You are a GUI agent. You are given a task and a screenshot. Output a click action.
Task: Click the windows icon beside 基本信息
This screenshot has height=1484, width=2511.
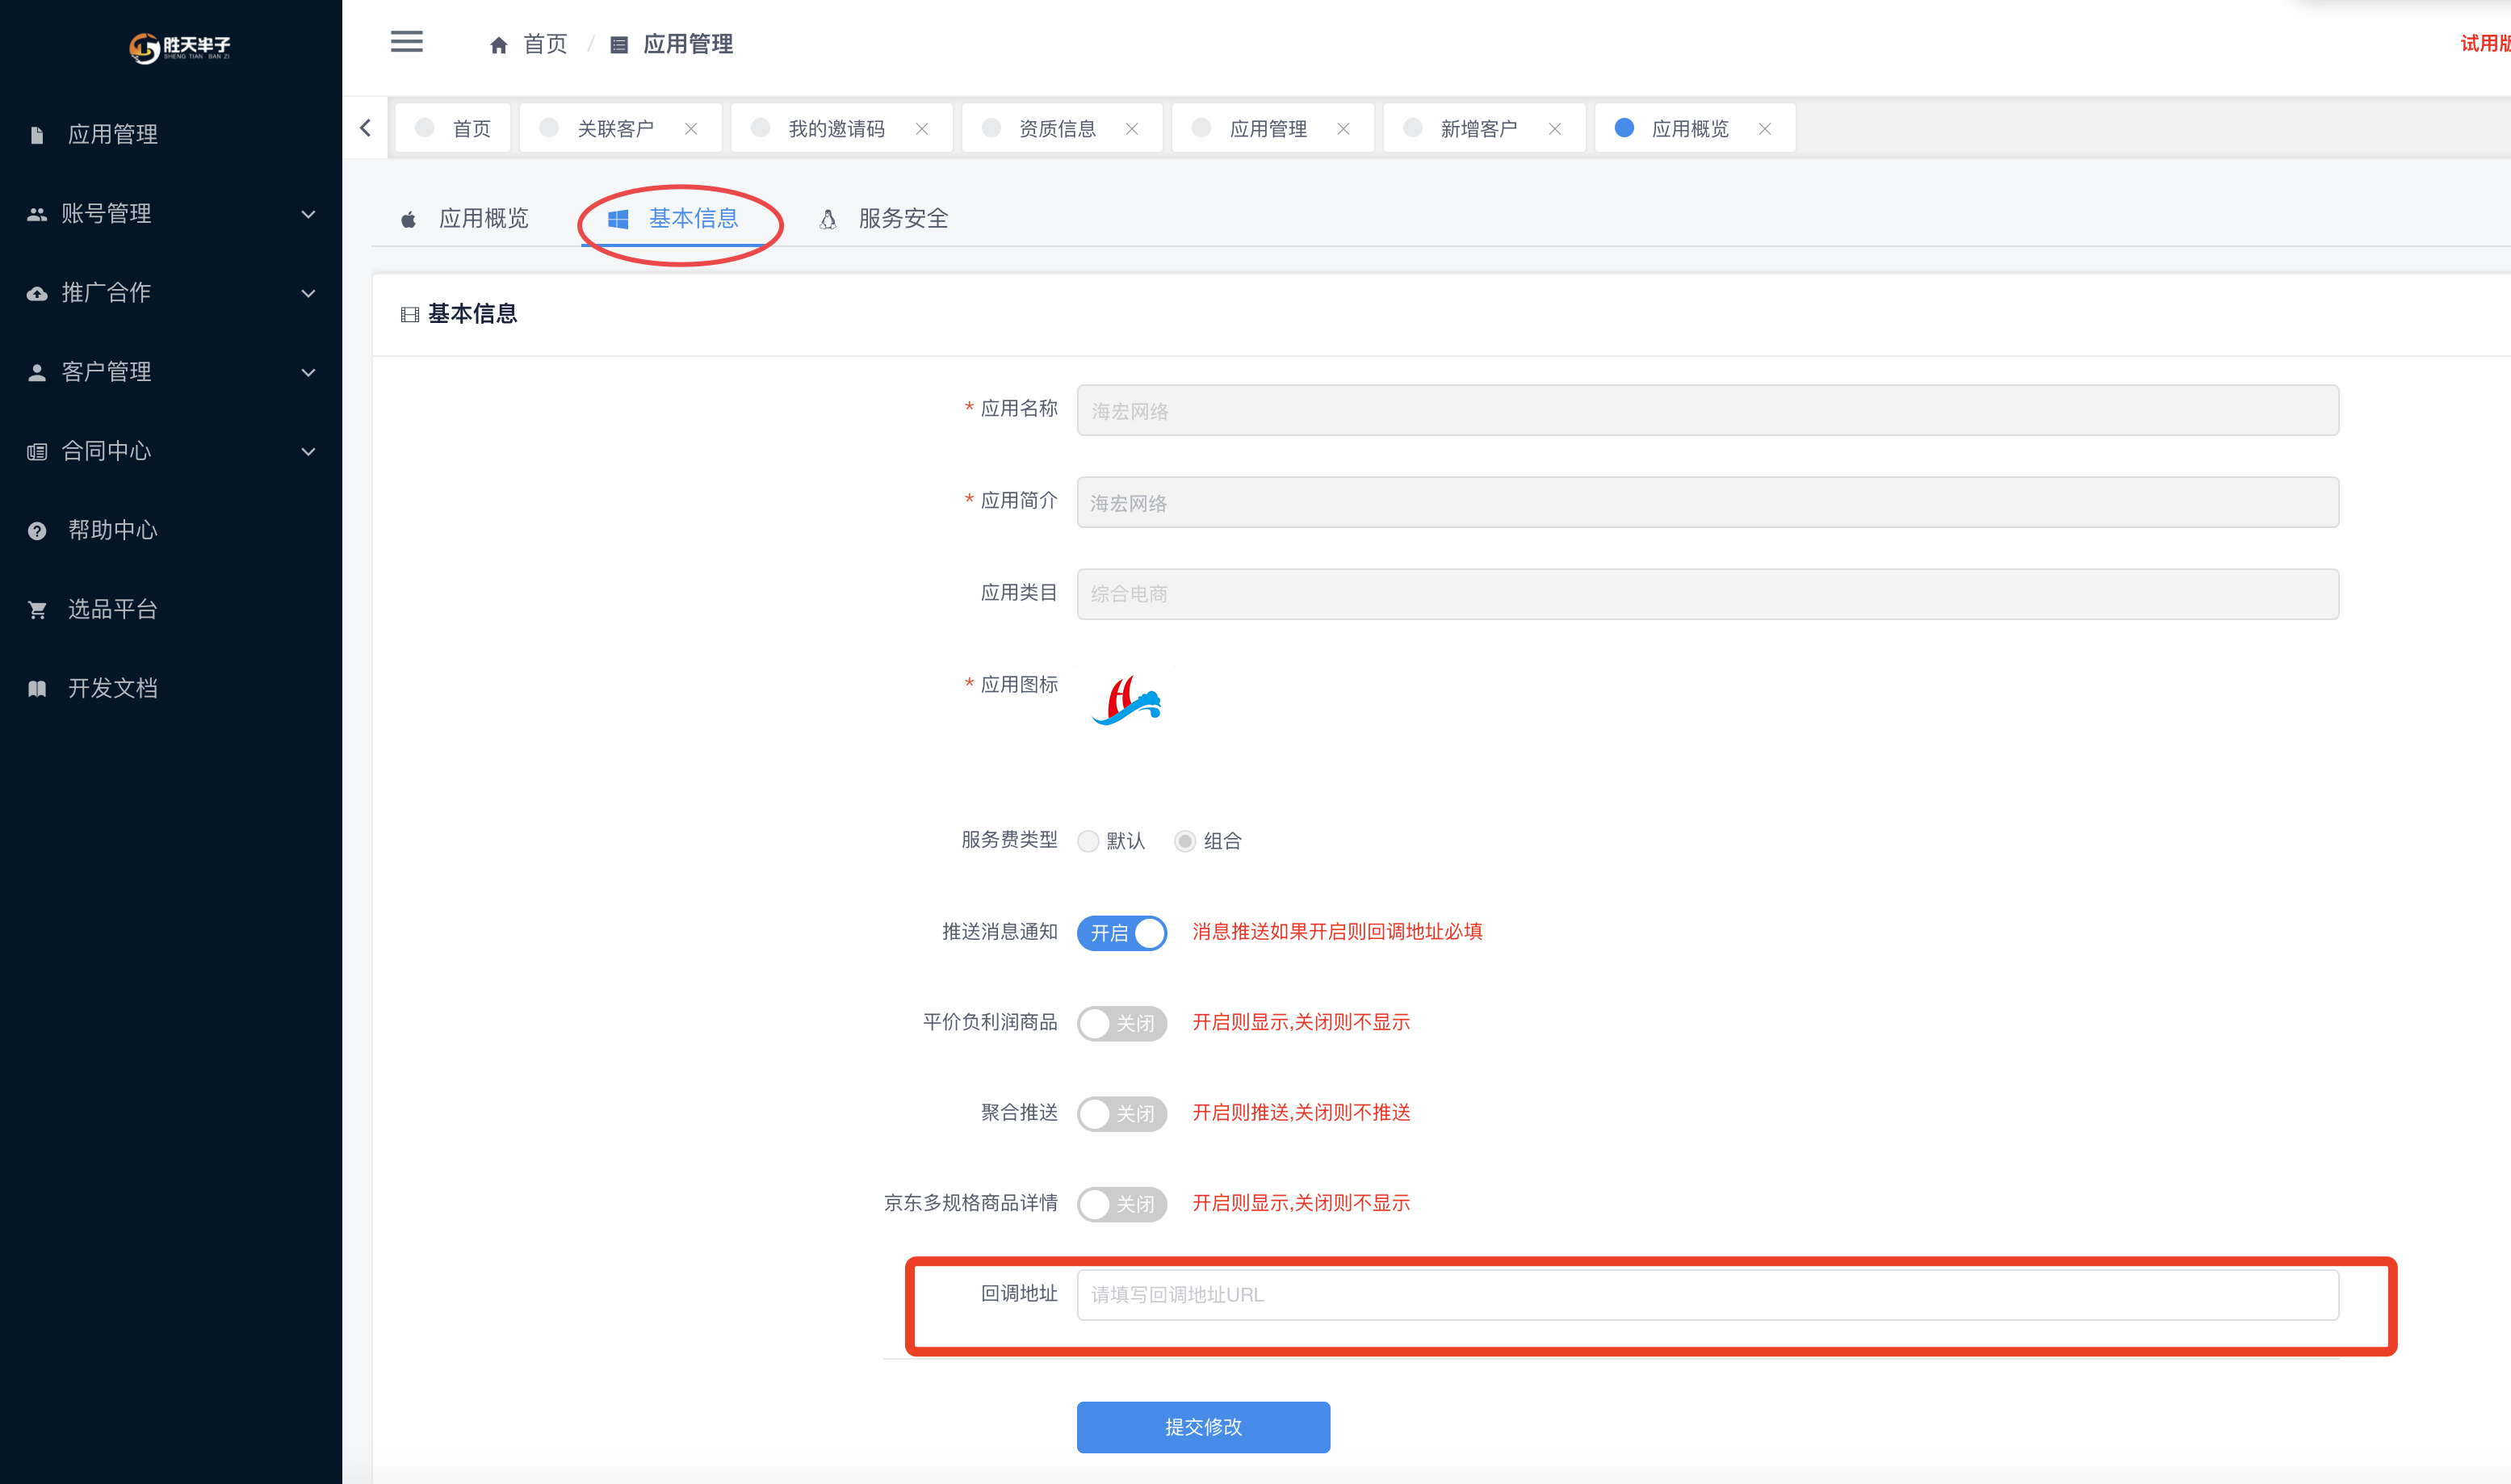618,219
